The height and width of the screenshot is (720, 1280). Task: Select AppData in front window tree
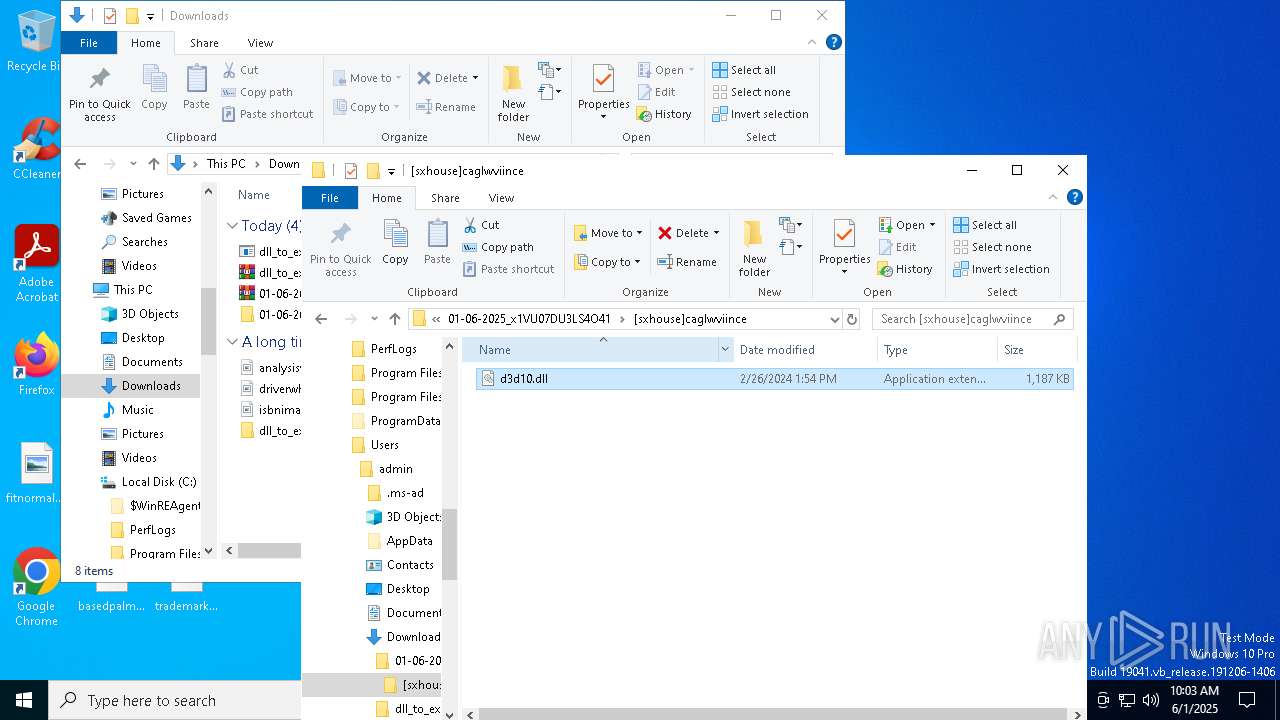point(409,541)
